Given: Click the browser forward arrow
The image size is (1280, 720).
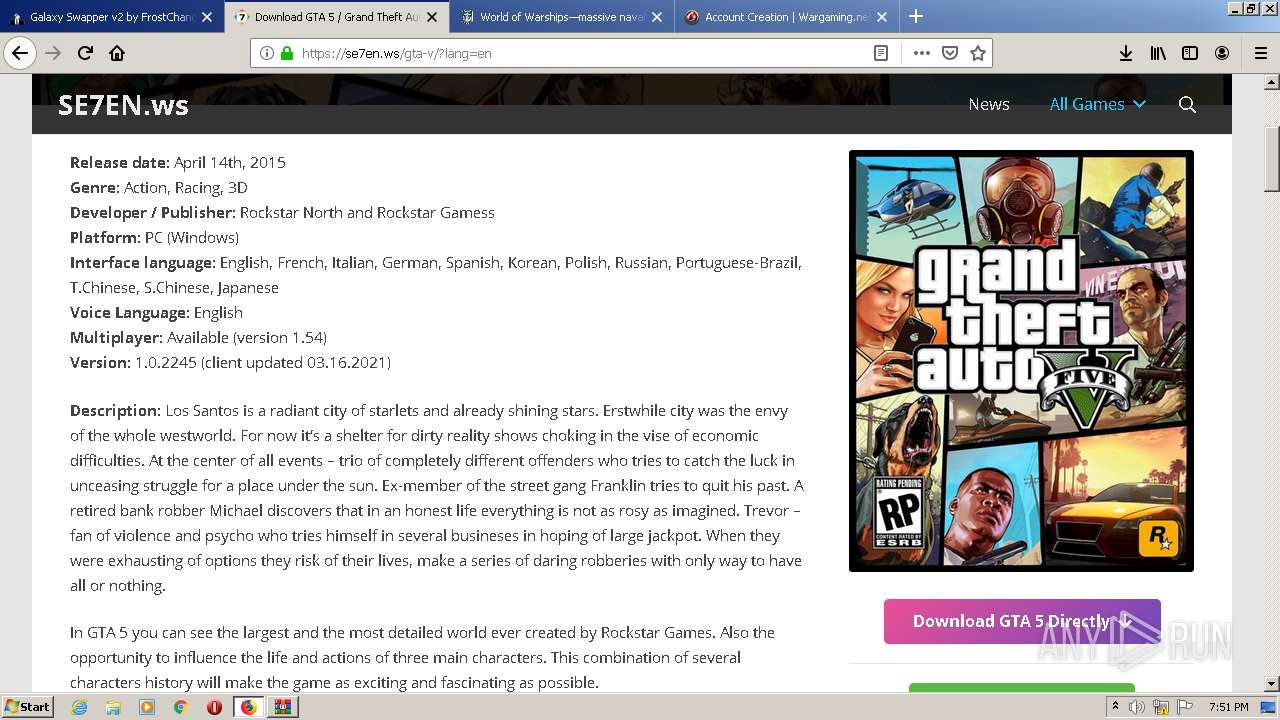Looking at the screenshot, I should [x=54, y=53].
